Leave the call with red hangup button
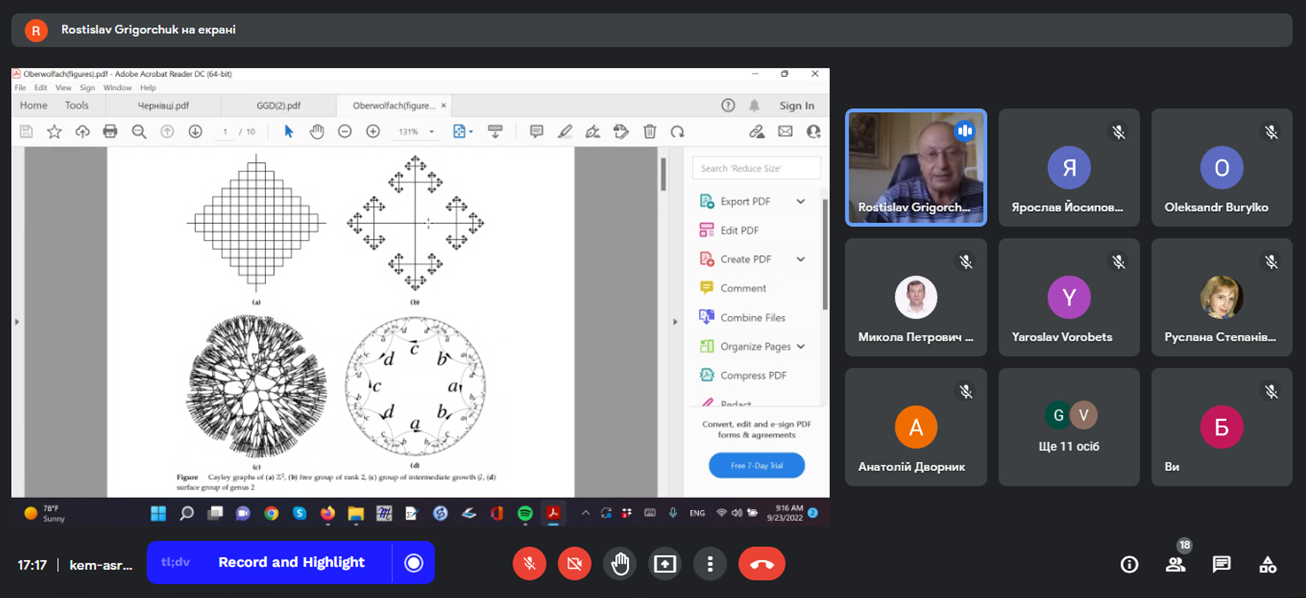Screen dimensions: 1306x598 (x=762, y=564)
